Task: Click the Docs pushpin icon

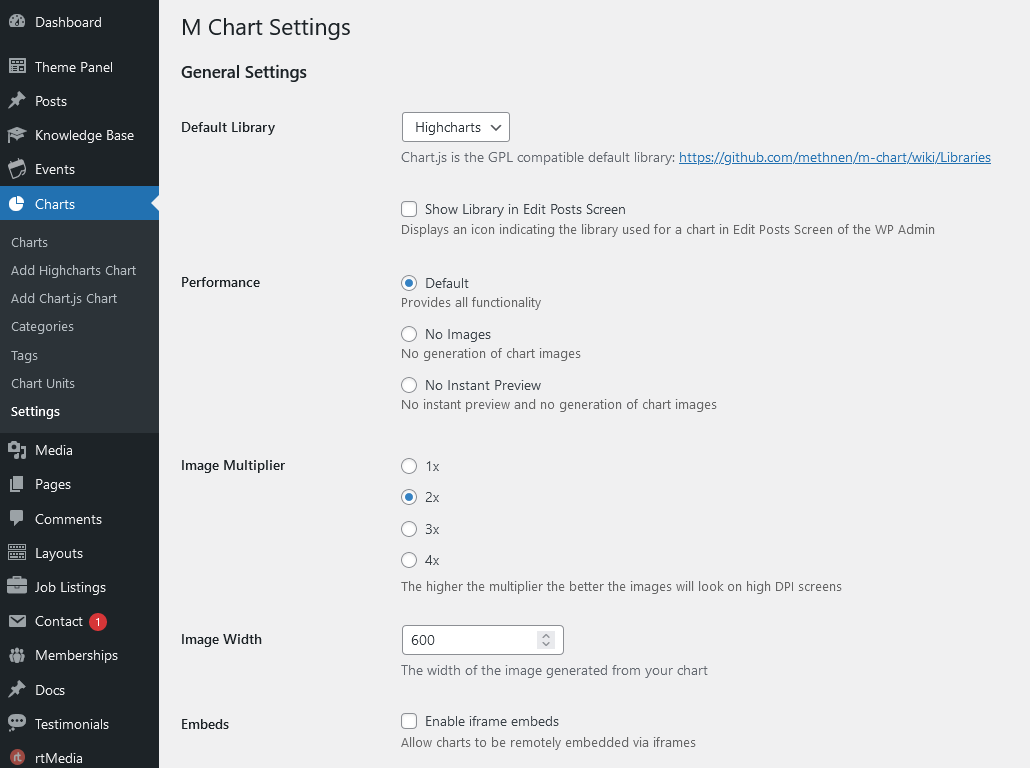Action: click(x=17, y=689)
